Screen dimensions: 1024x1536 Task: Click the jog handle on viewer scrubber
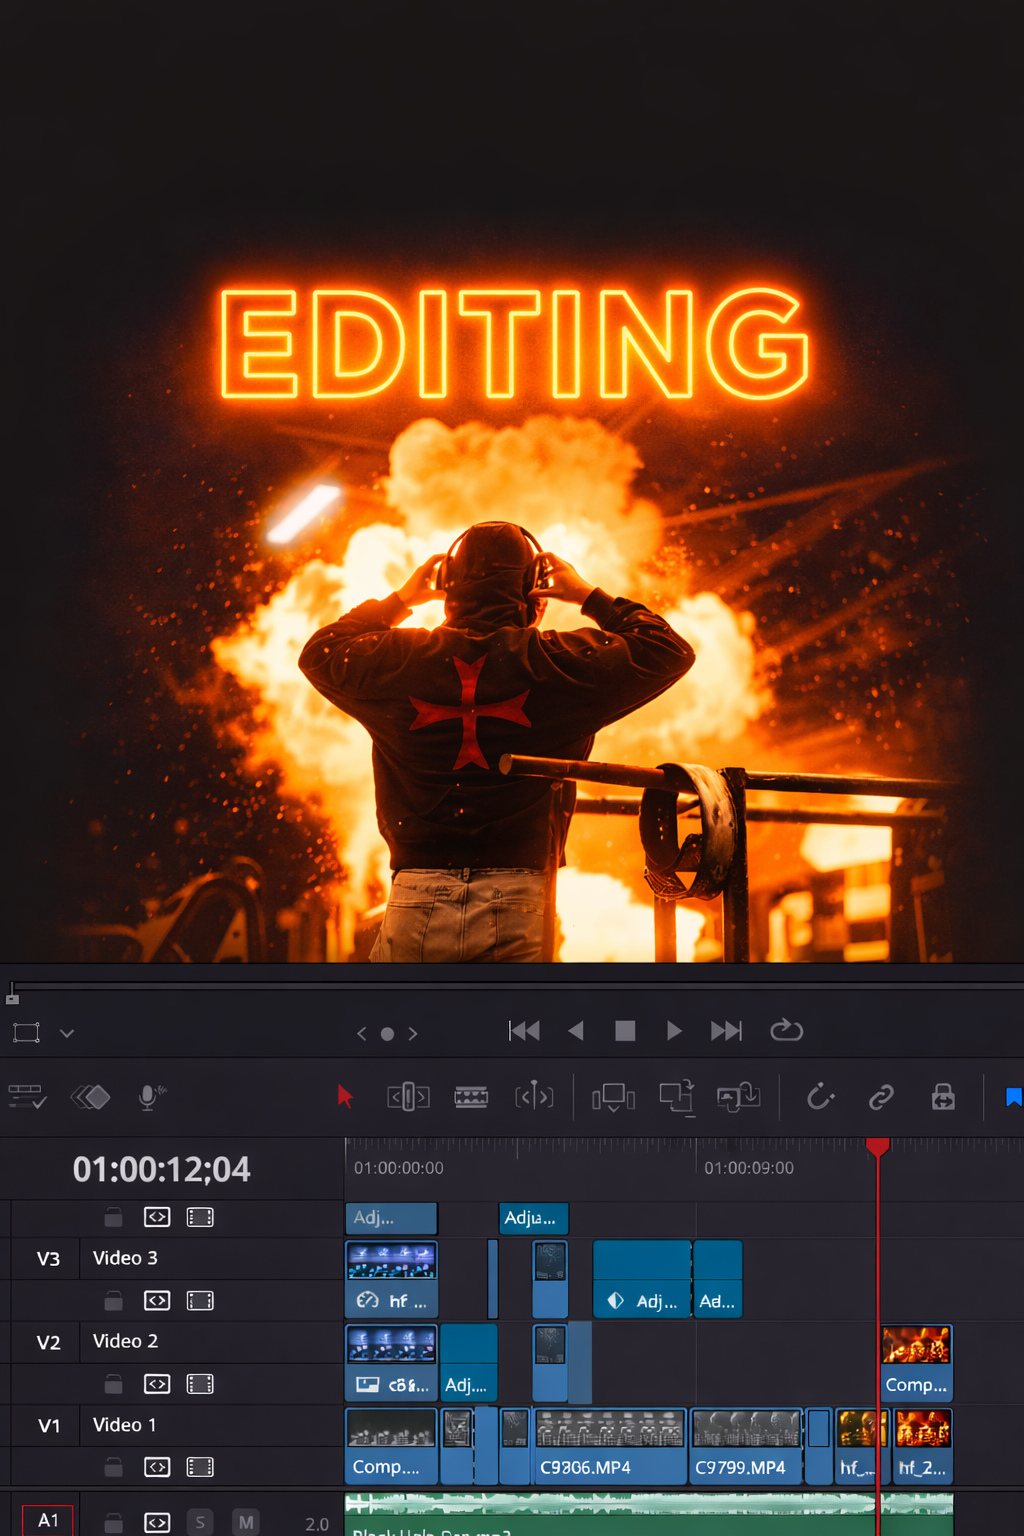pyautogui.click(x=12, y=993)
